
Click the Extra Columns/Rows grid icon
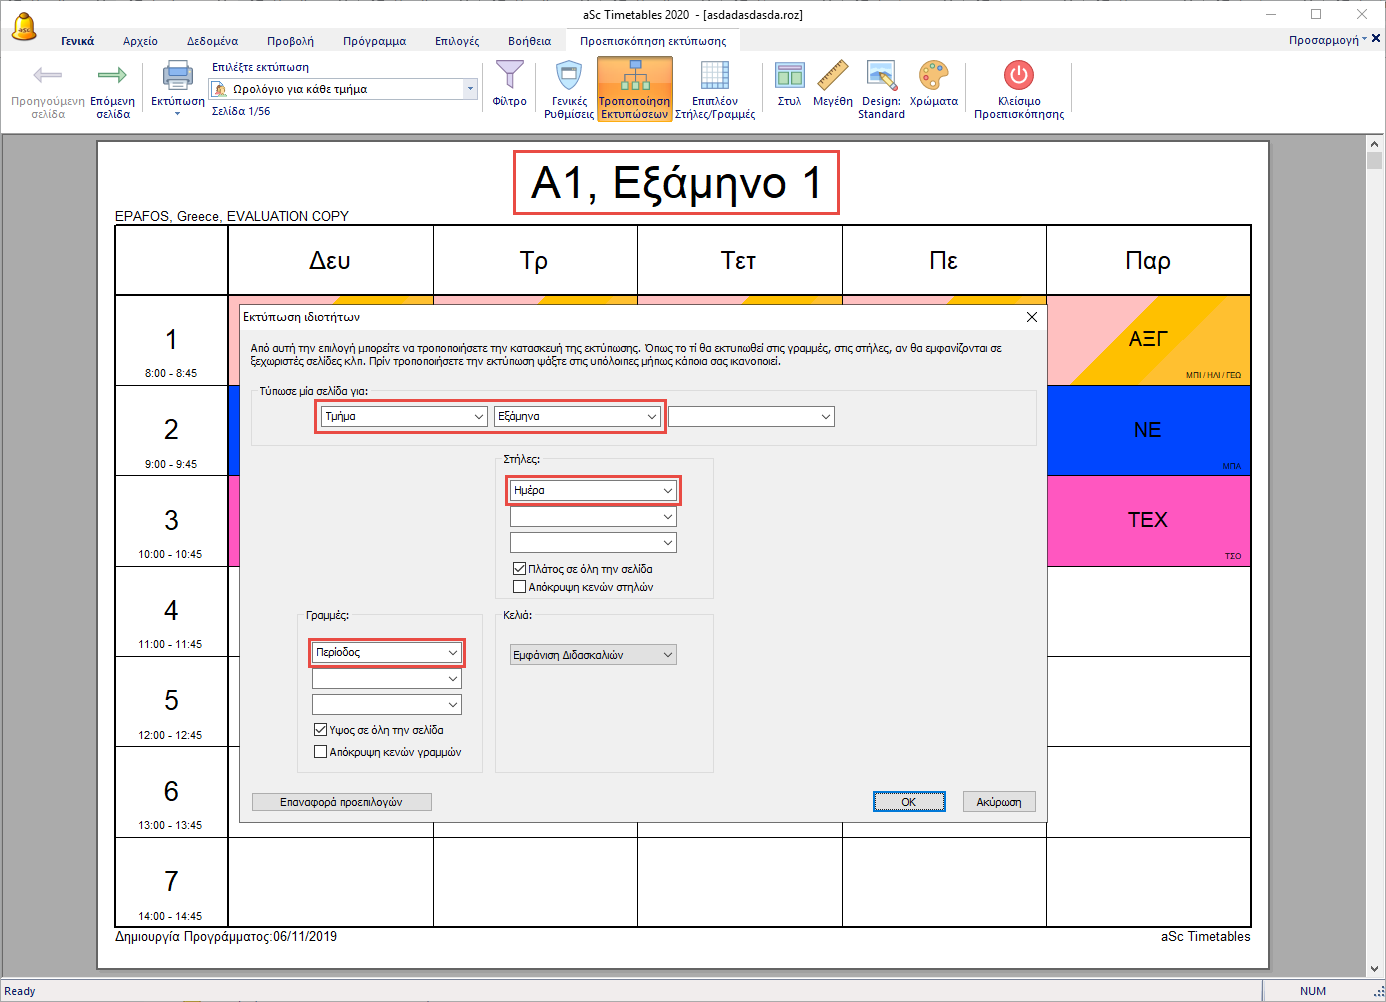tap(714, 76)
